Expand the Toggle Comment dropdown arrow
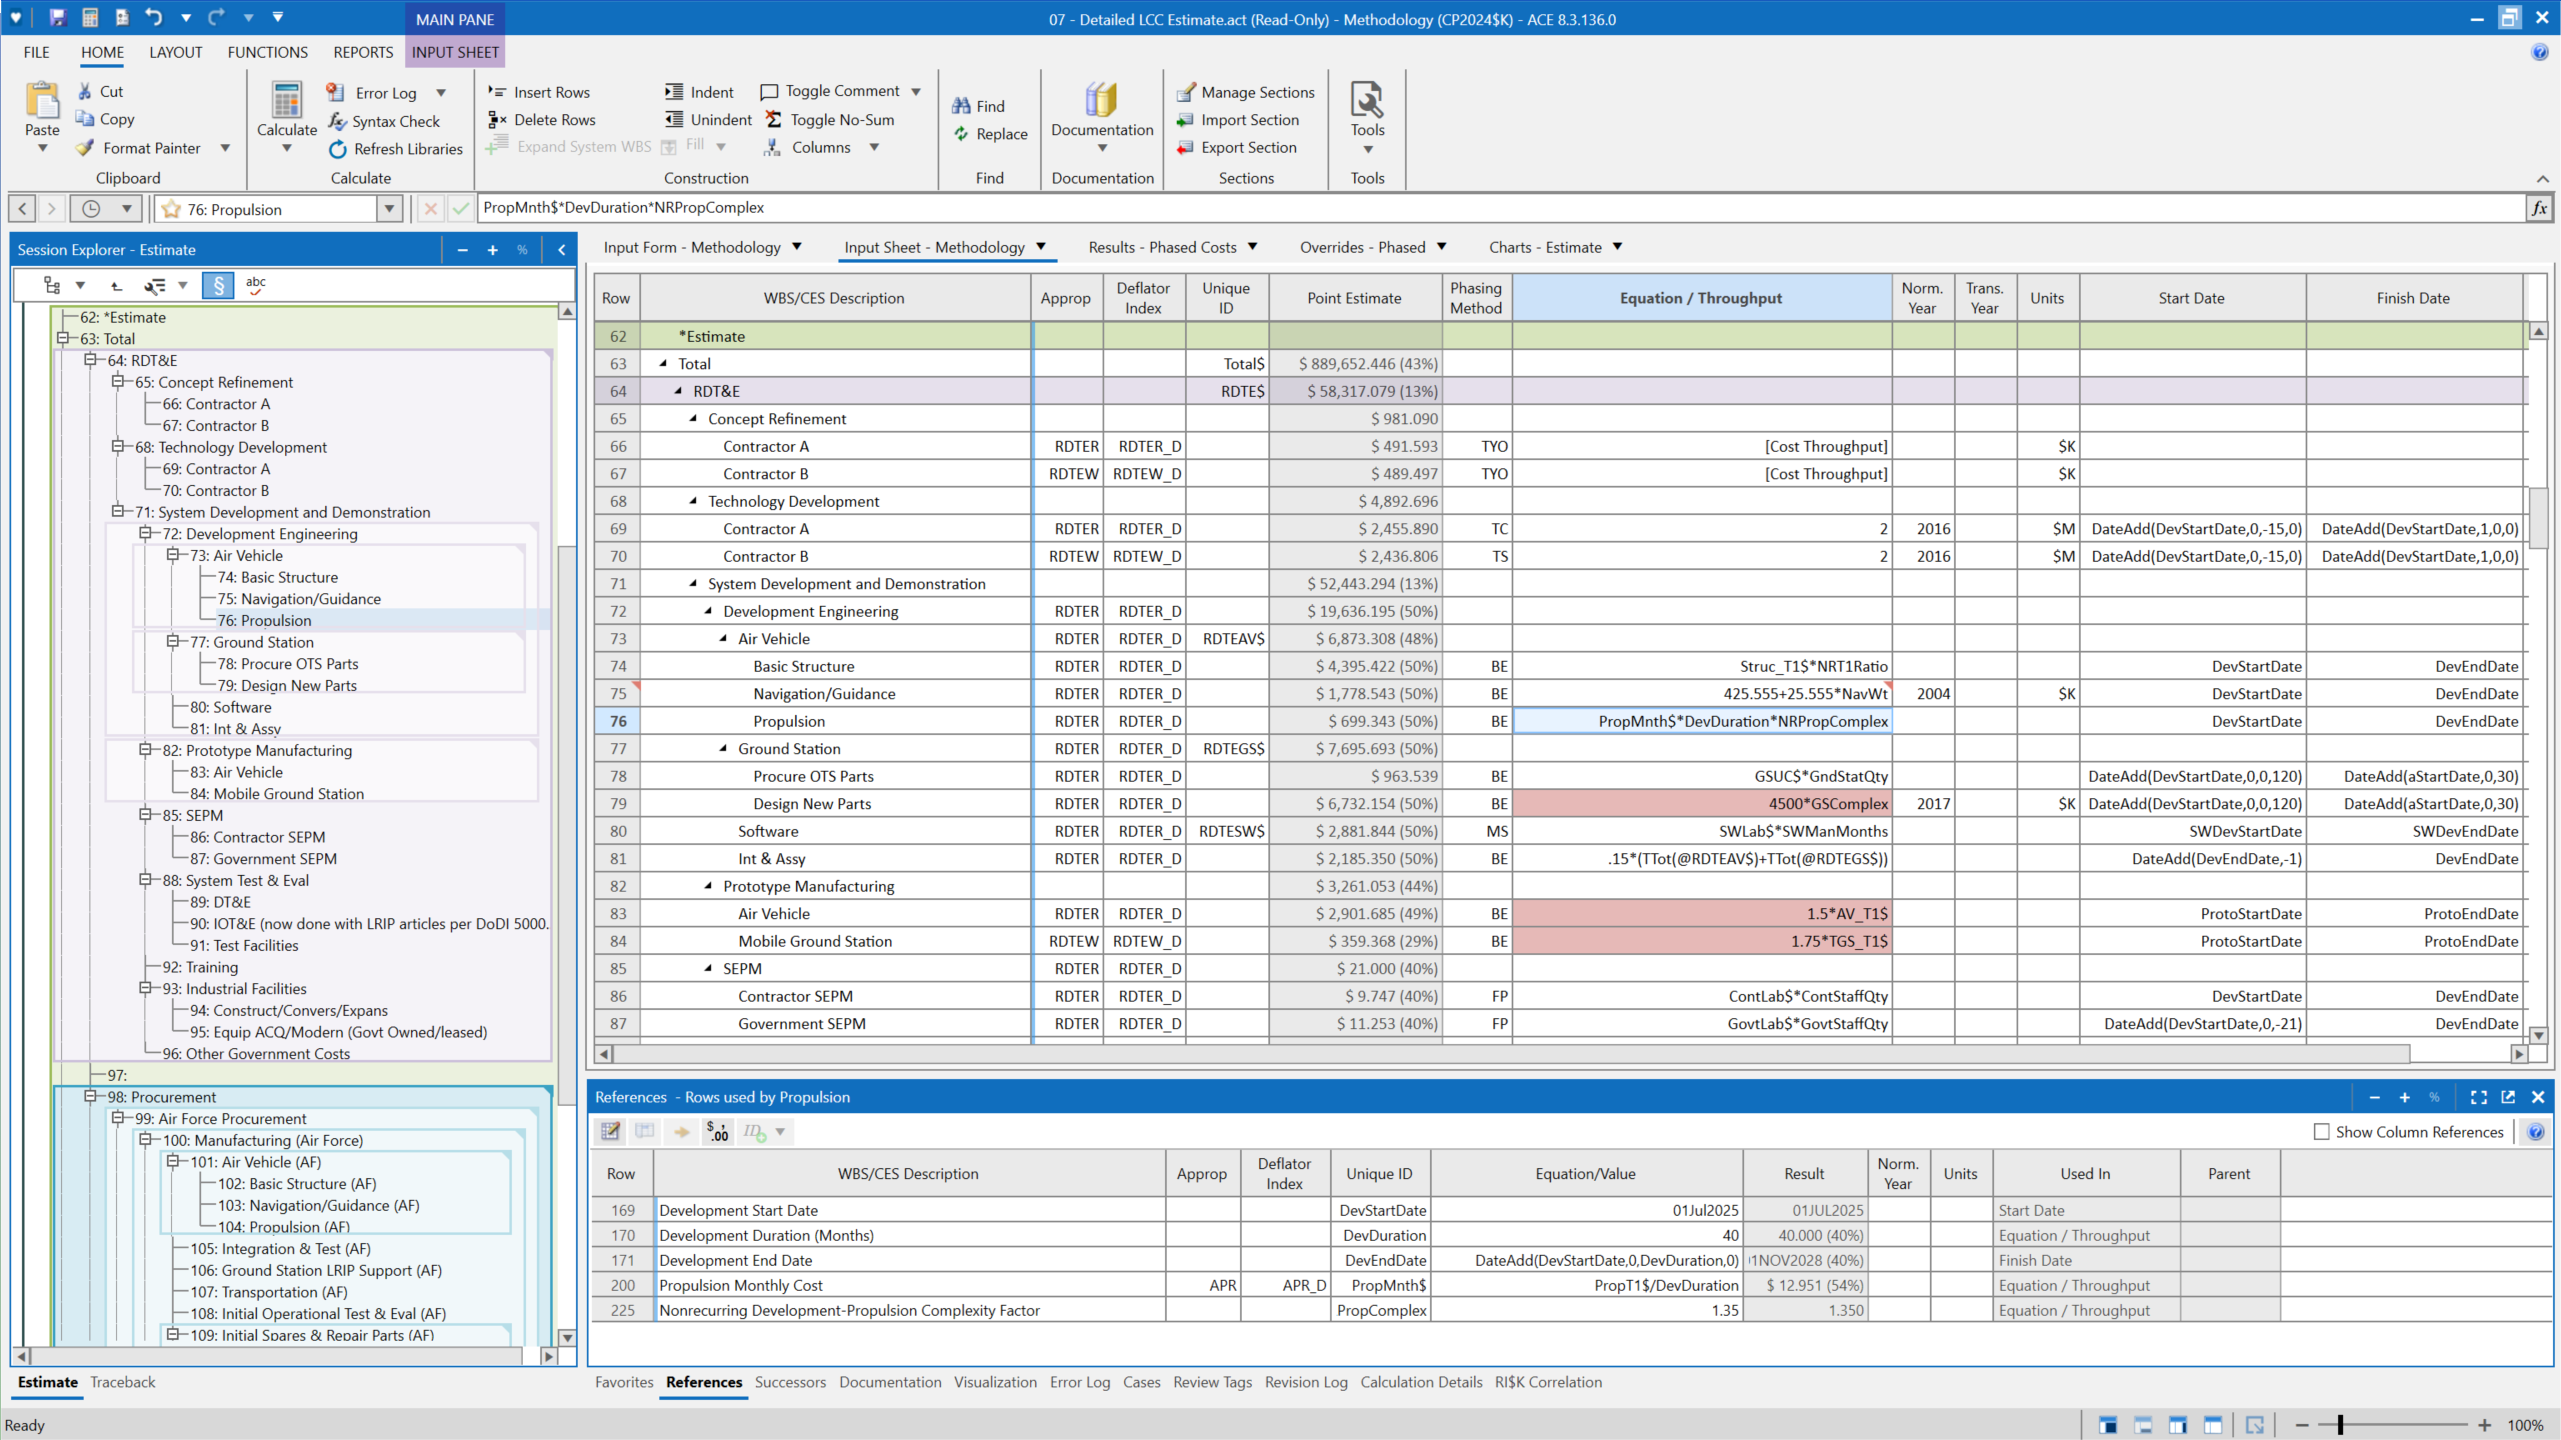The height and width of the screenshot is (1440, 2561). coord(916,91)
